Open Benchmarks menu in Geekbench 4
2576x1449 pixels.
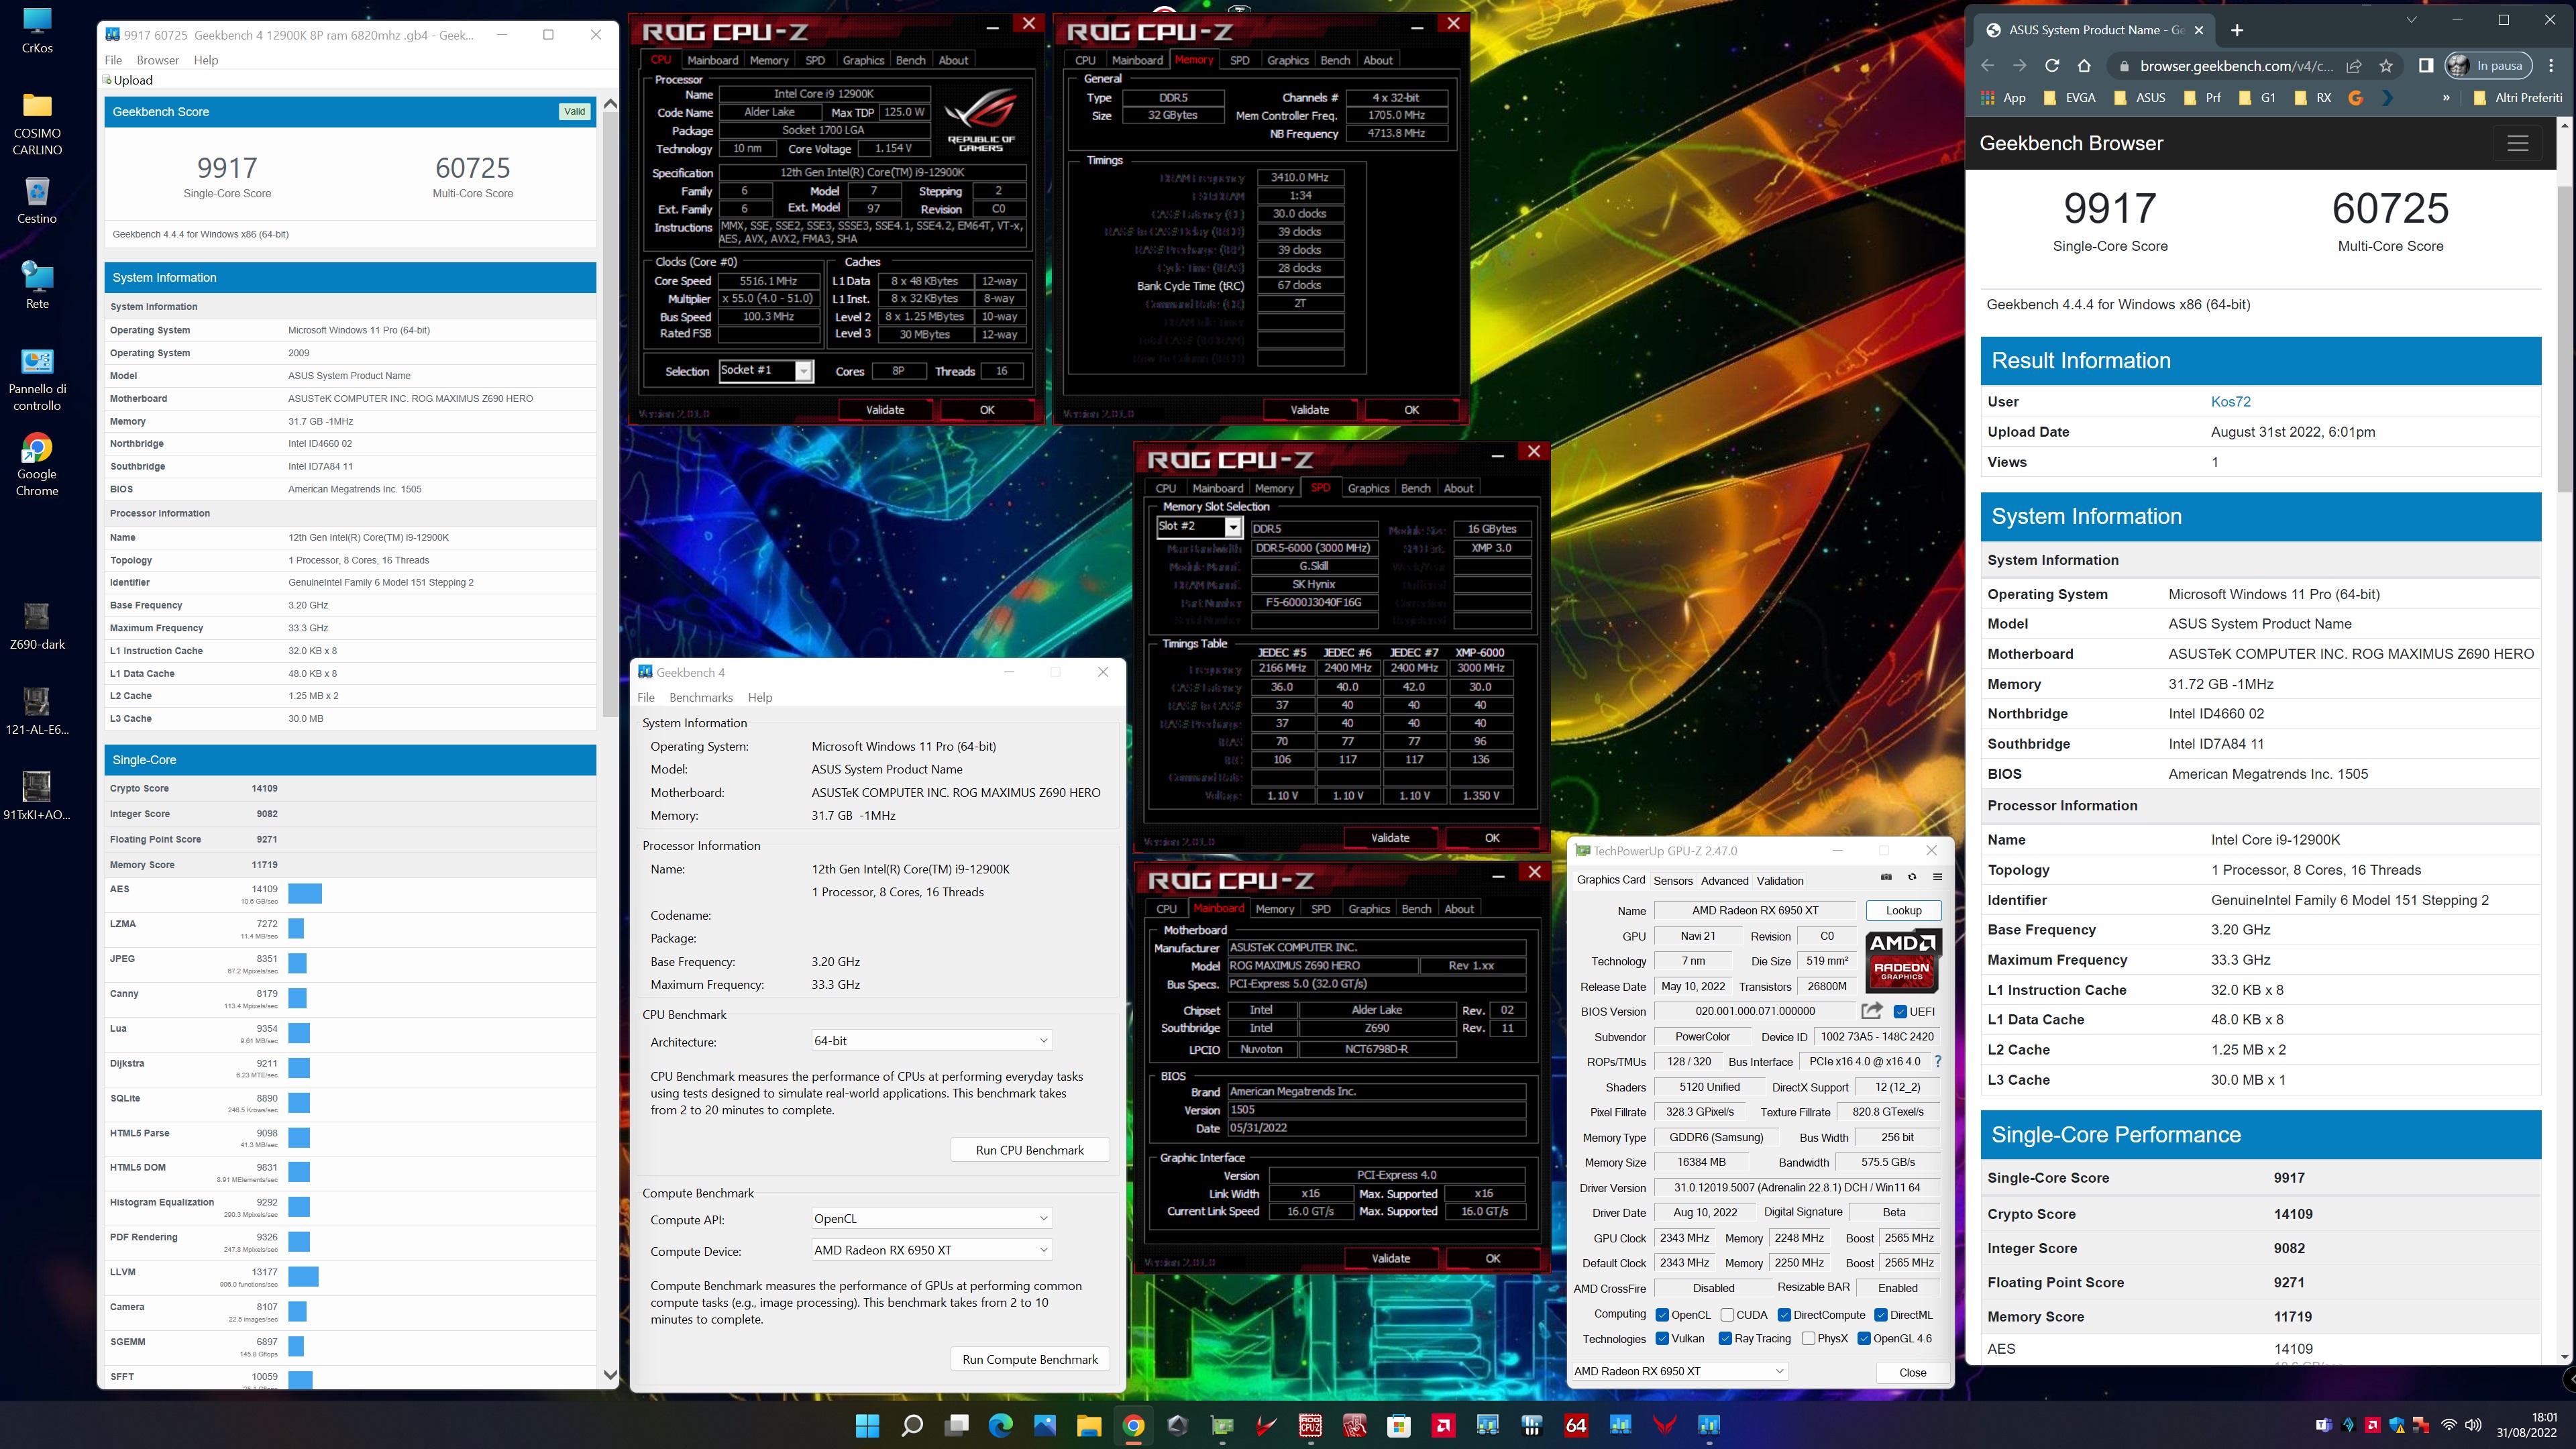coord(700,697)
